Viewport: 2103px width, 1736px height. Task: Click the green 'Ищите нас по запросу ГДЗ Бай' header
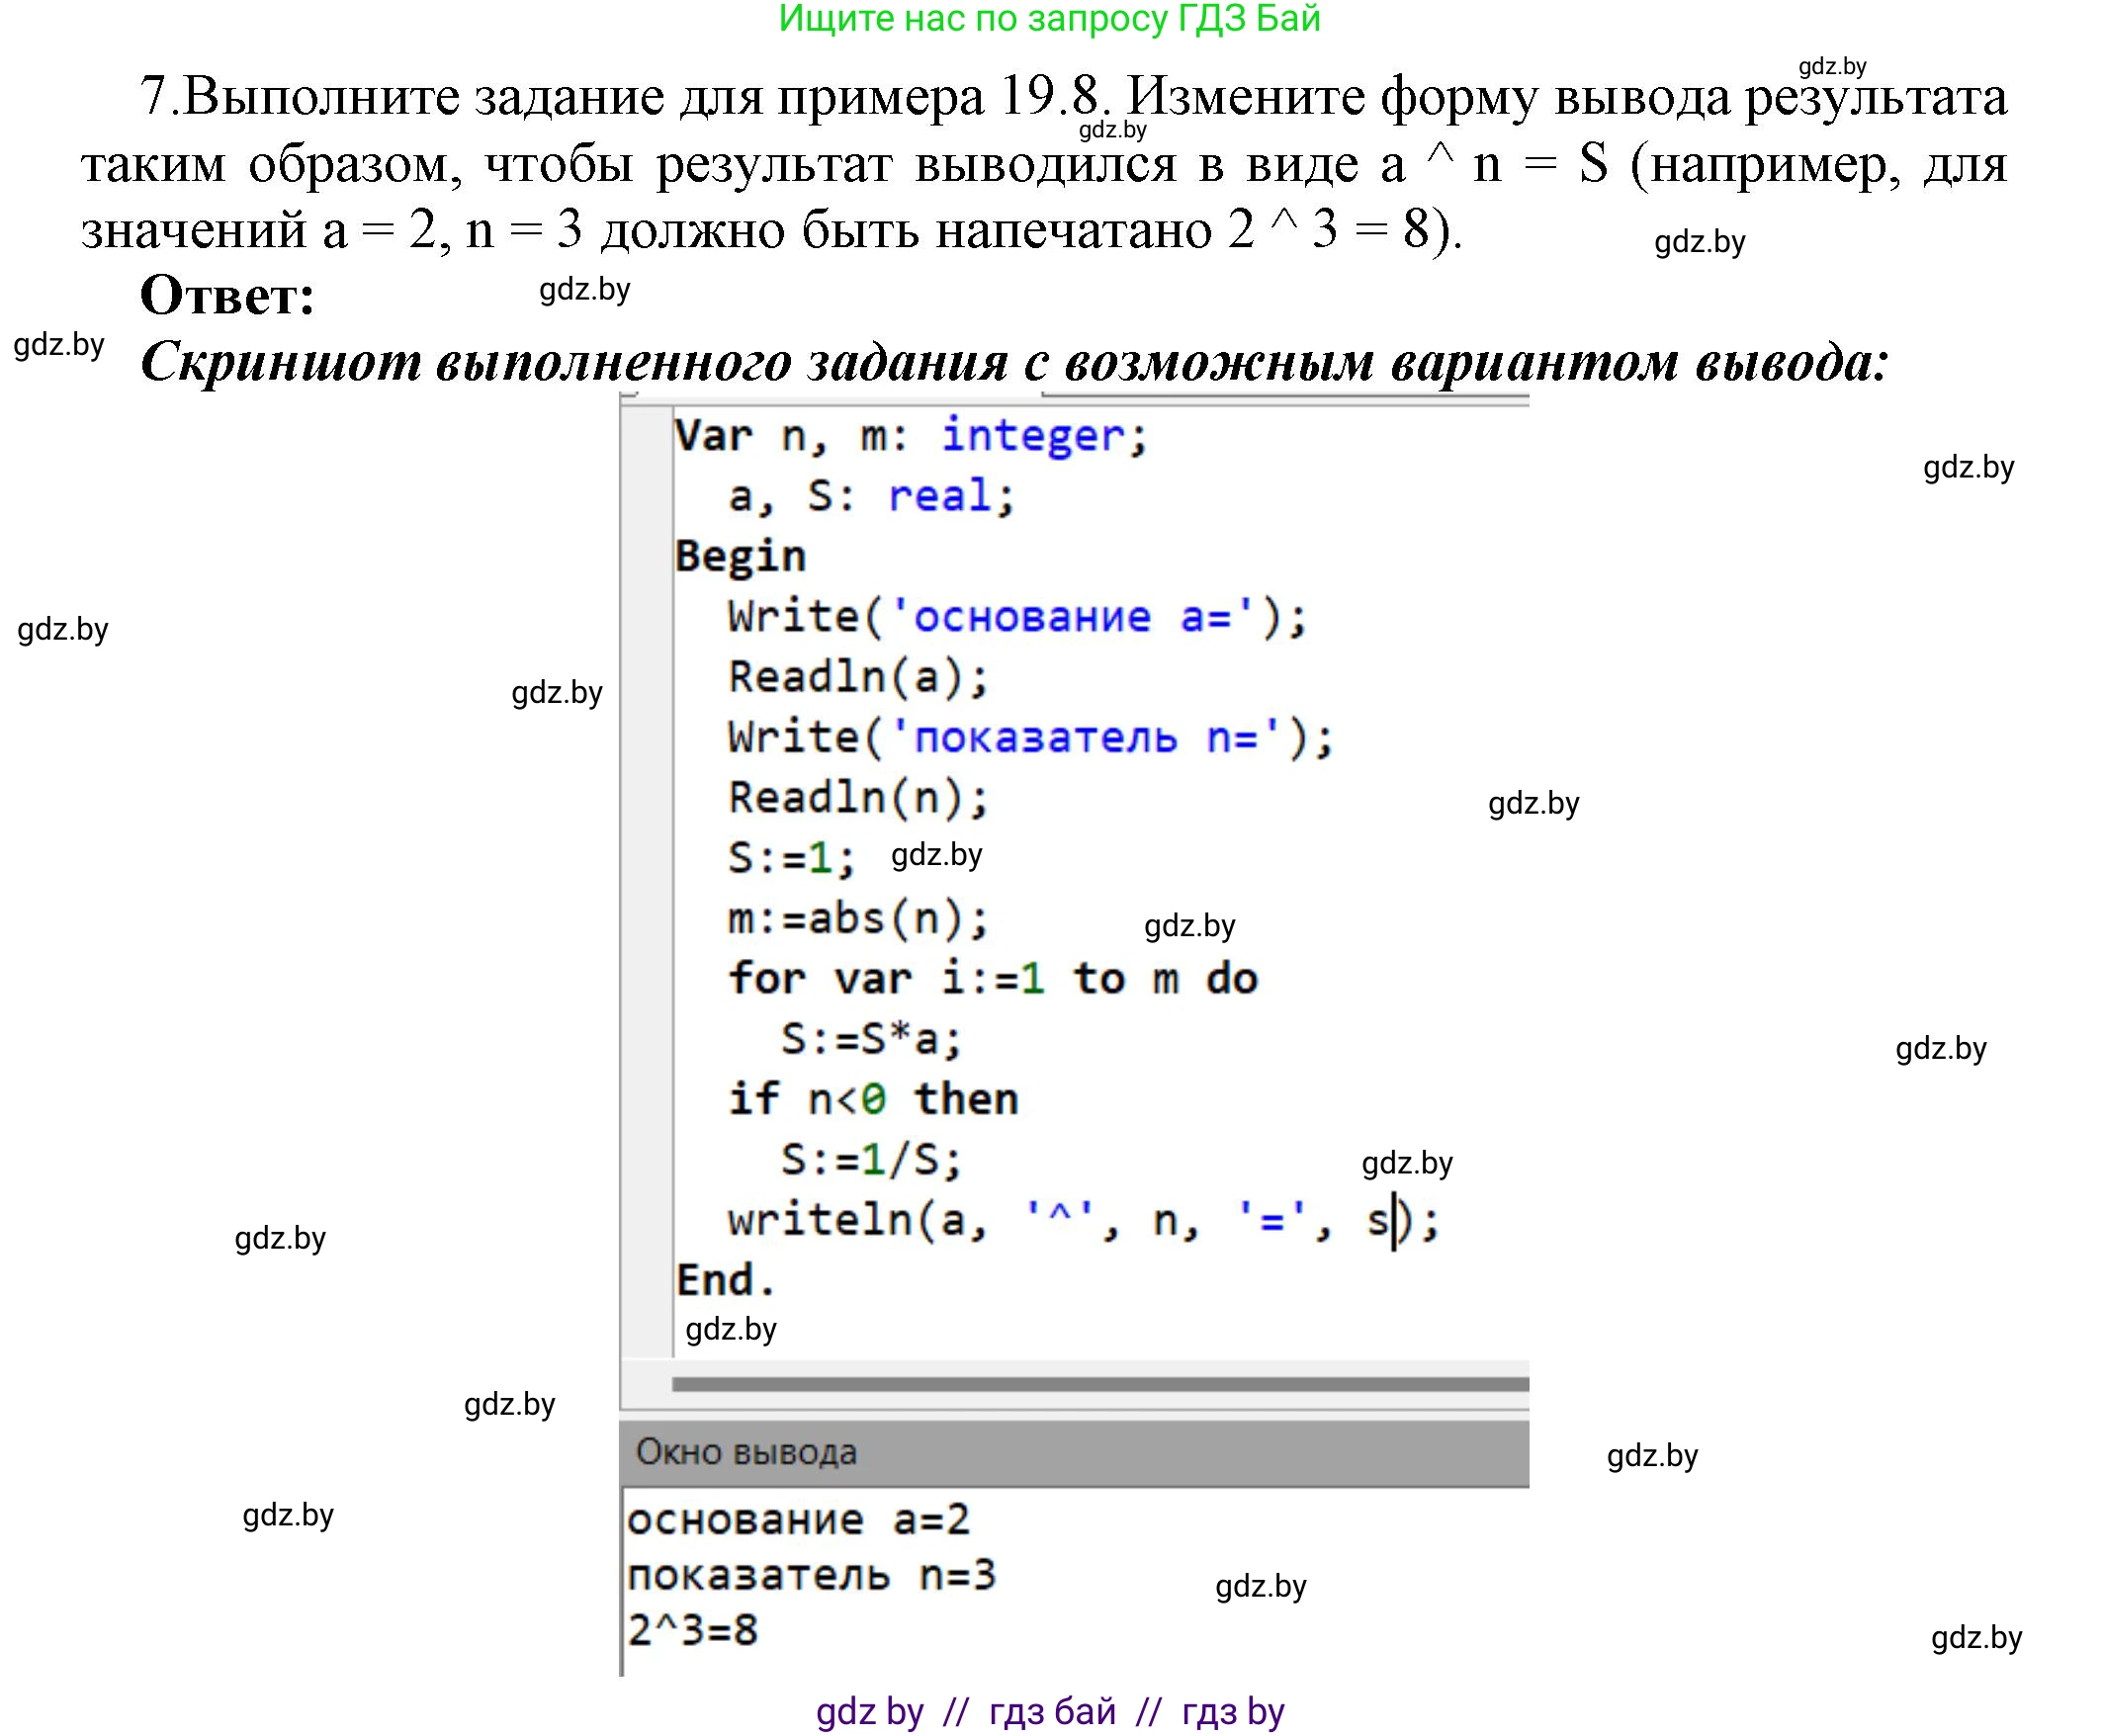point(1050,19)
